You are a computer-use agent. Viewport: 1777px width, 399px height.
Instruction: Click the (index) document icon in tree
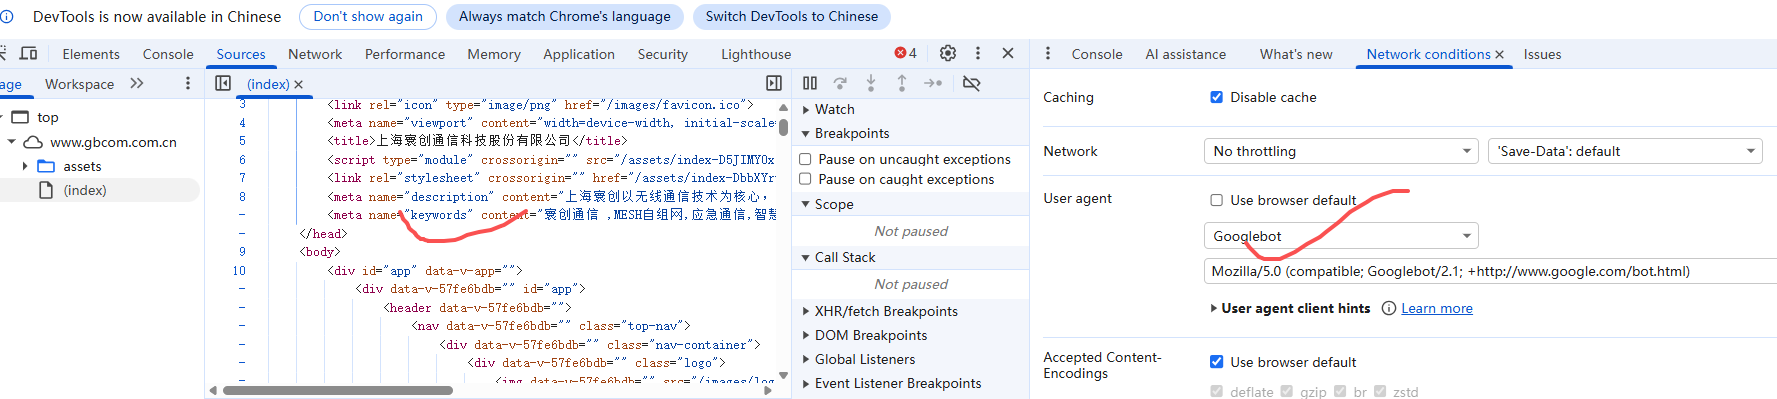click(46, 190)
